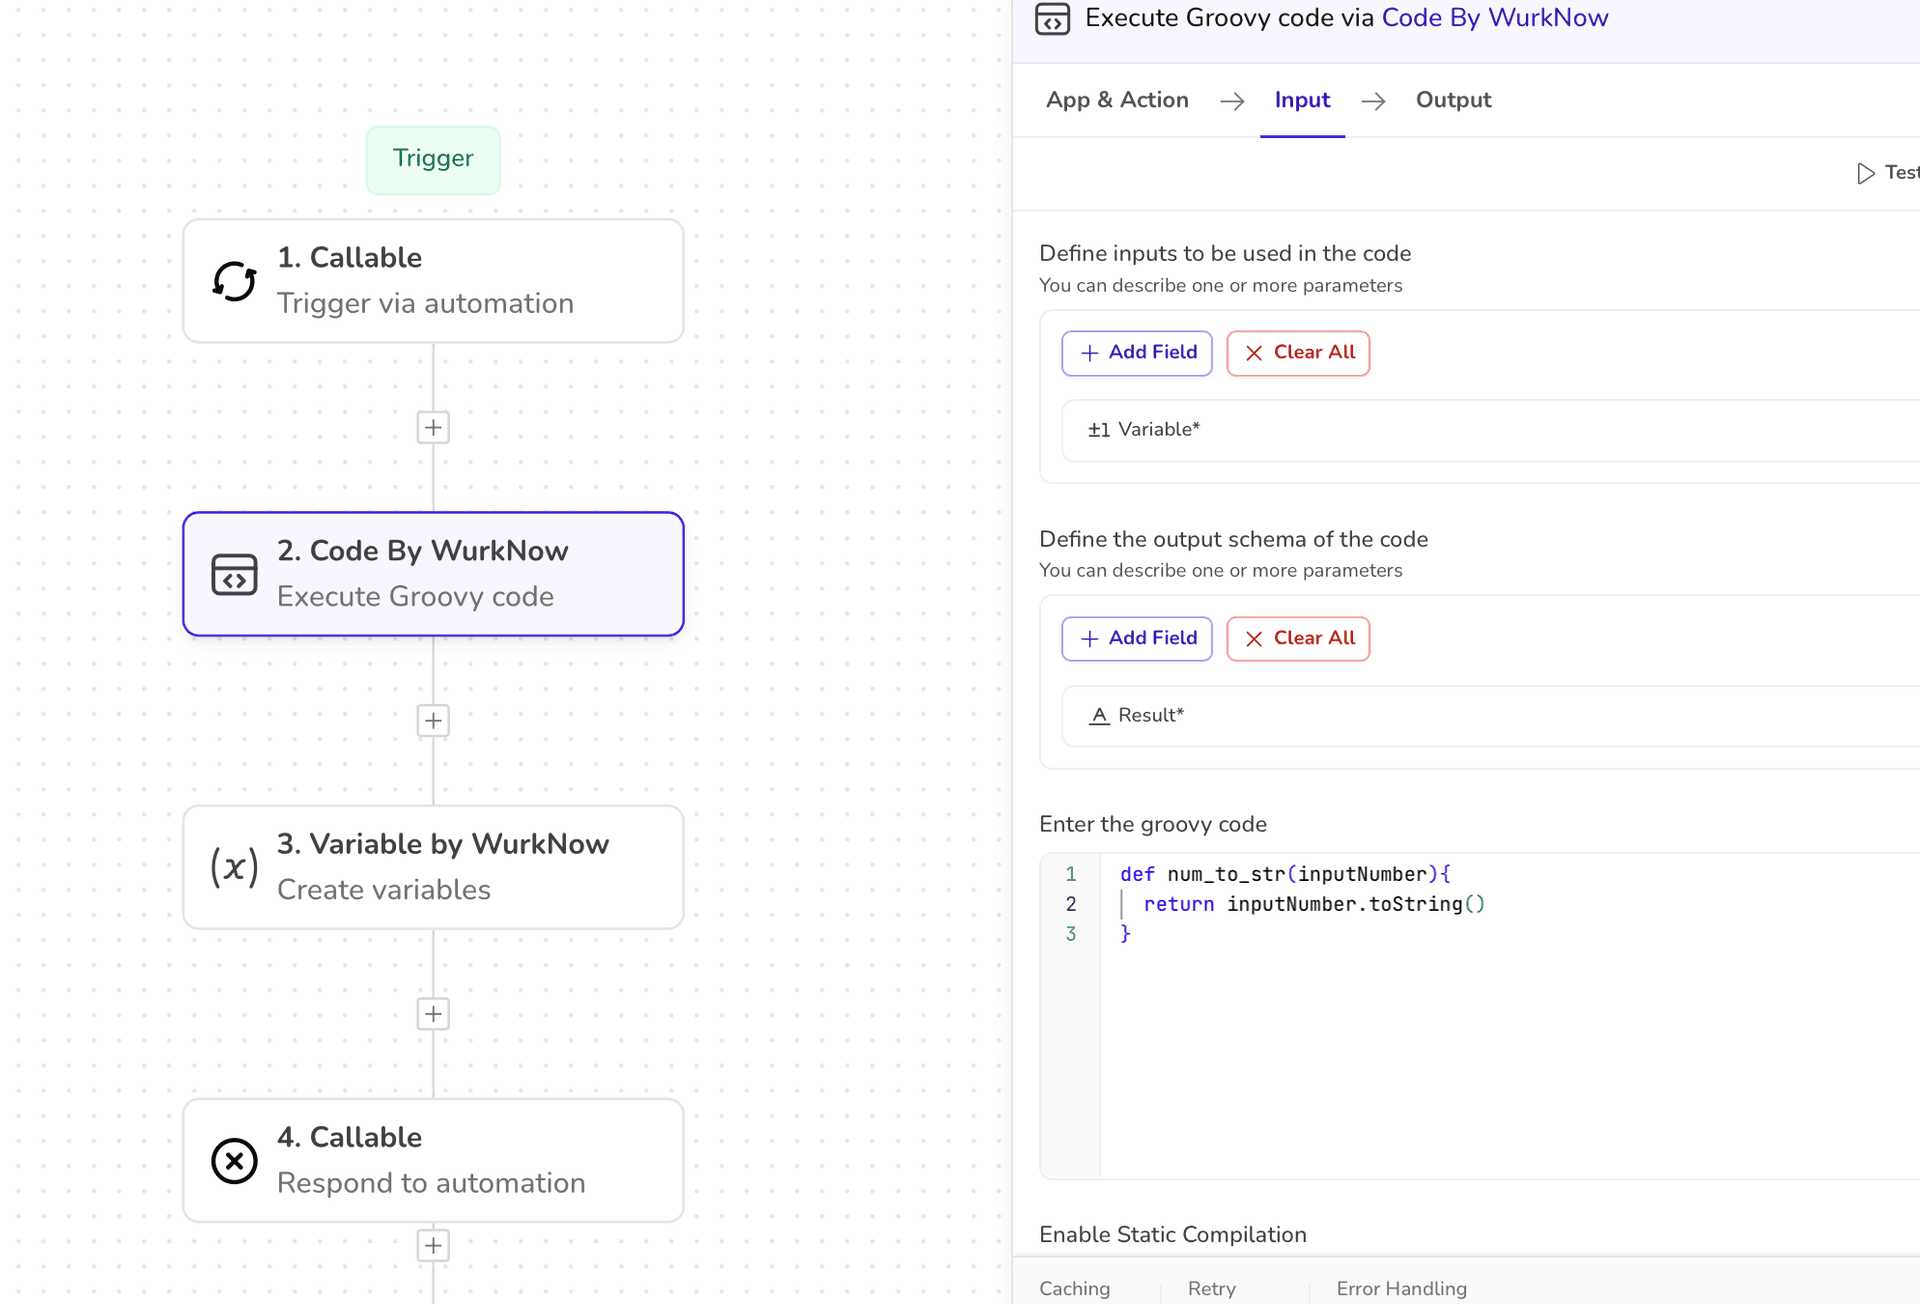Open the Output tab
The width and height of the screenshot is (1920, 1304).
pyautogui.click(x=1453, y=100)
